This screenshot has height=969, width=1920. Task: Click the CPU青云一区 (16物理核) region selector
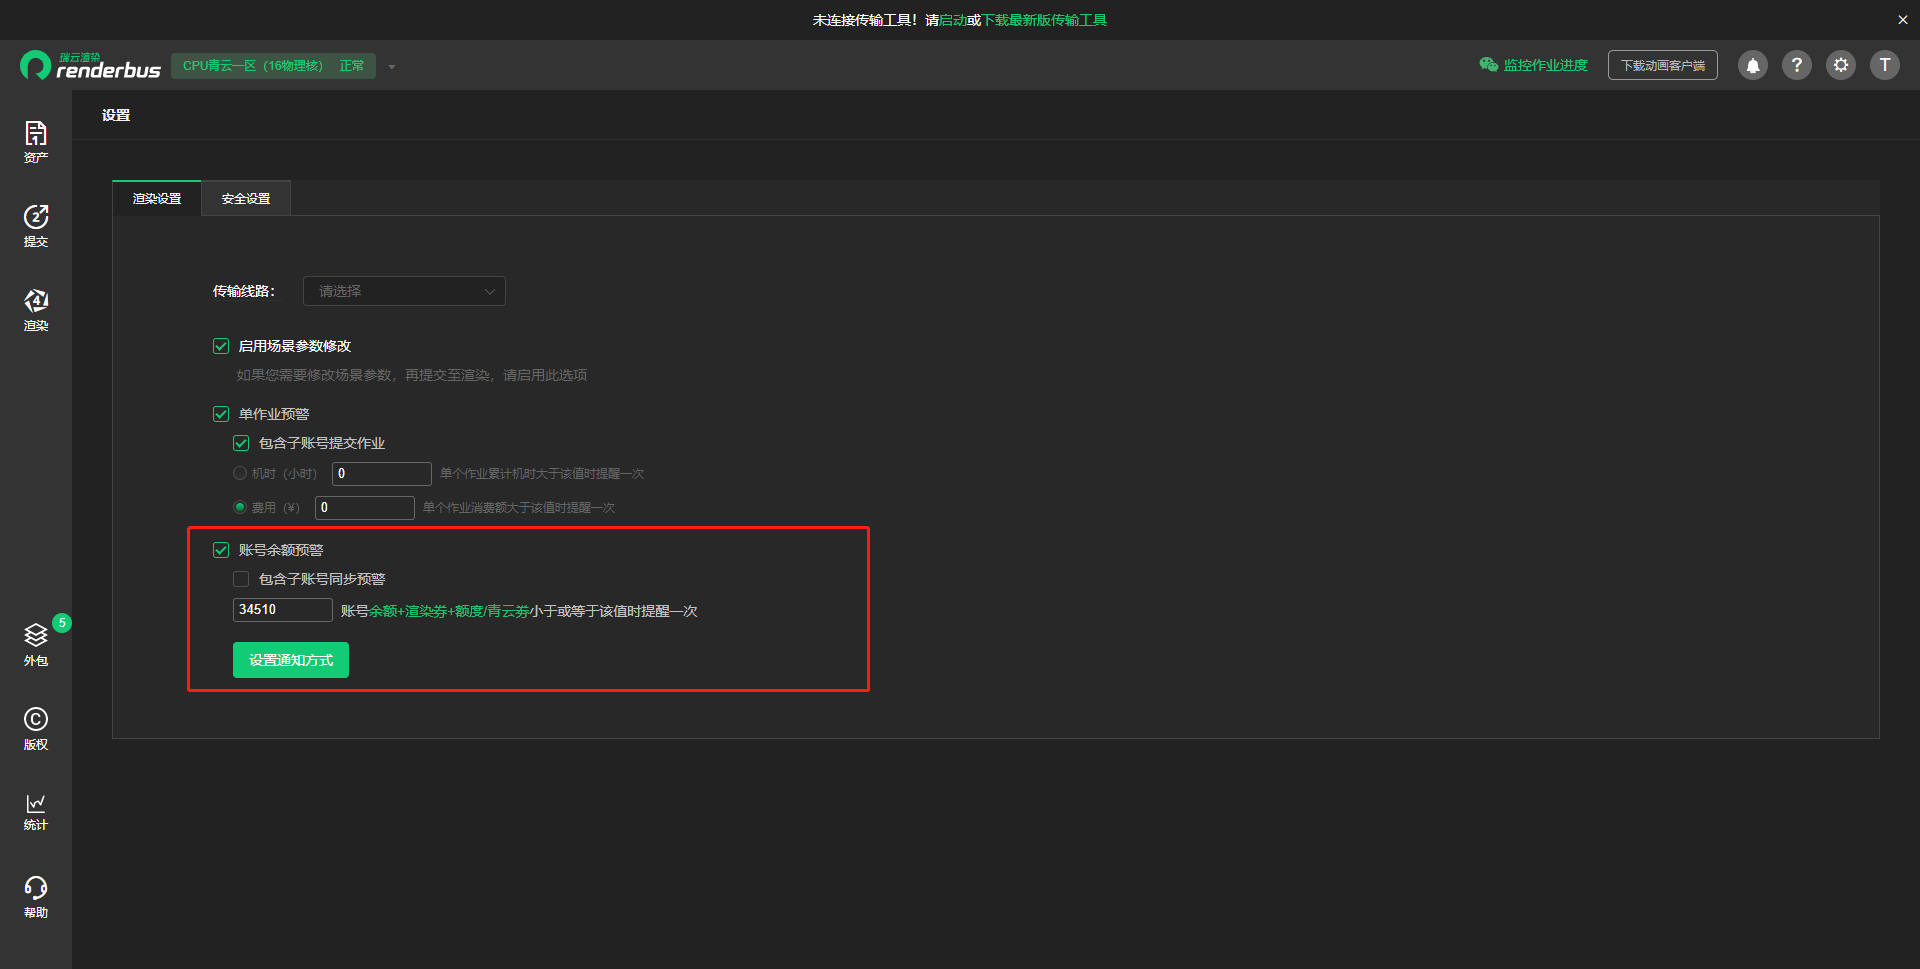click(273, 66)
